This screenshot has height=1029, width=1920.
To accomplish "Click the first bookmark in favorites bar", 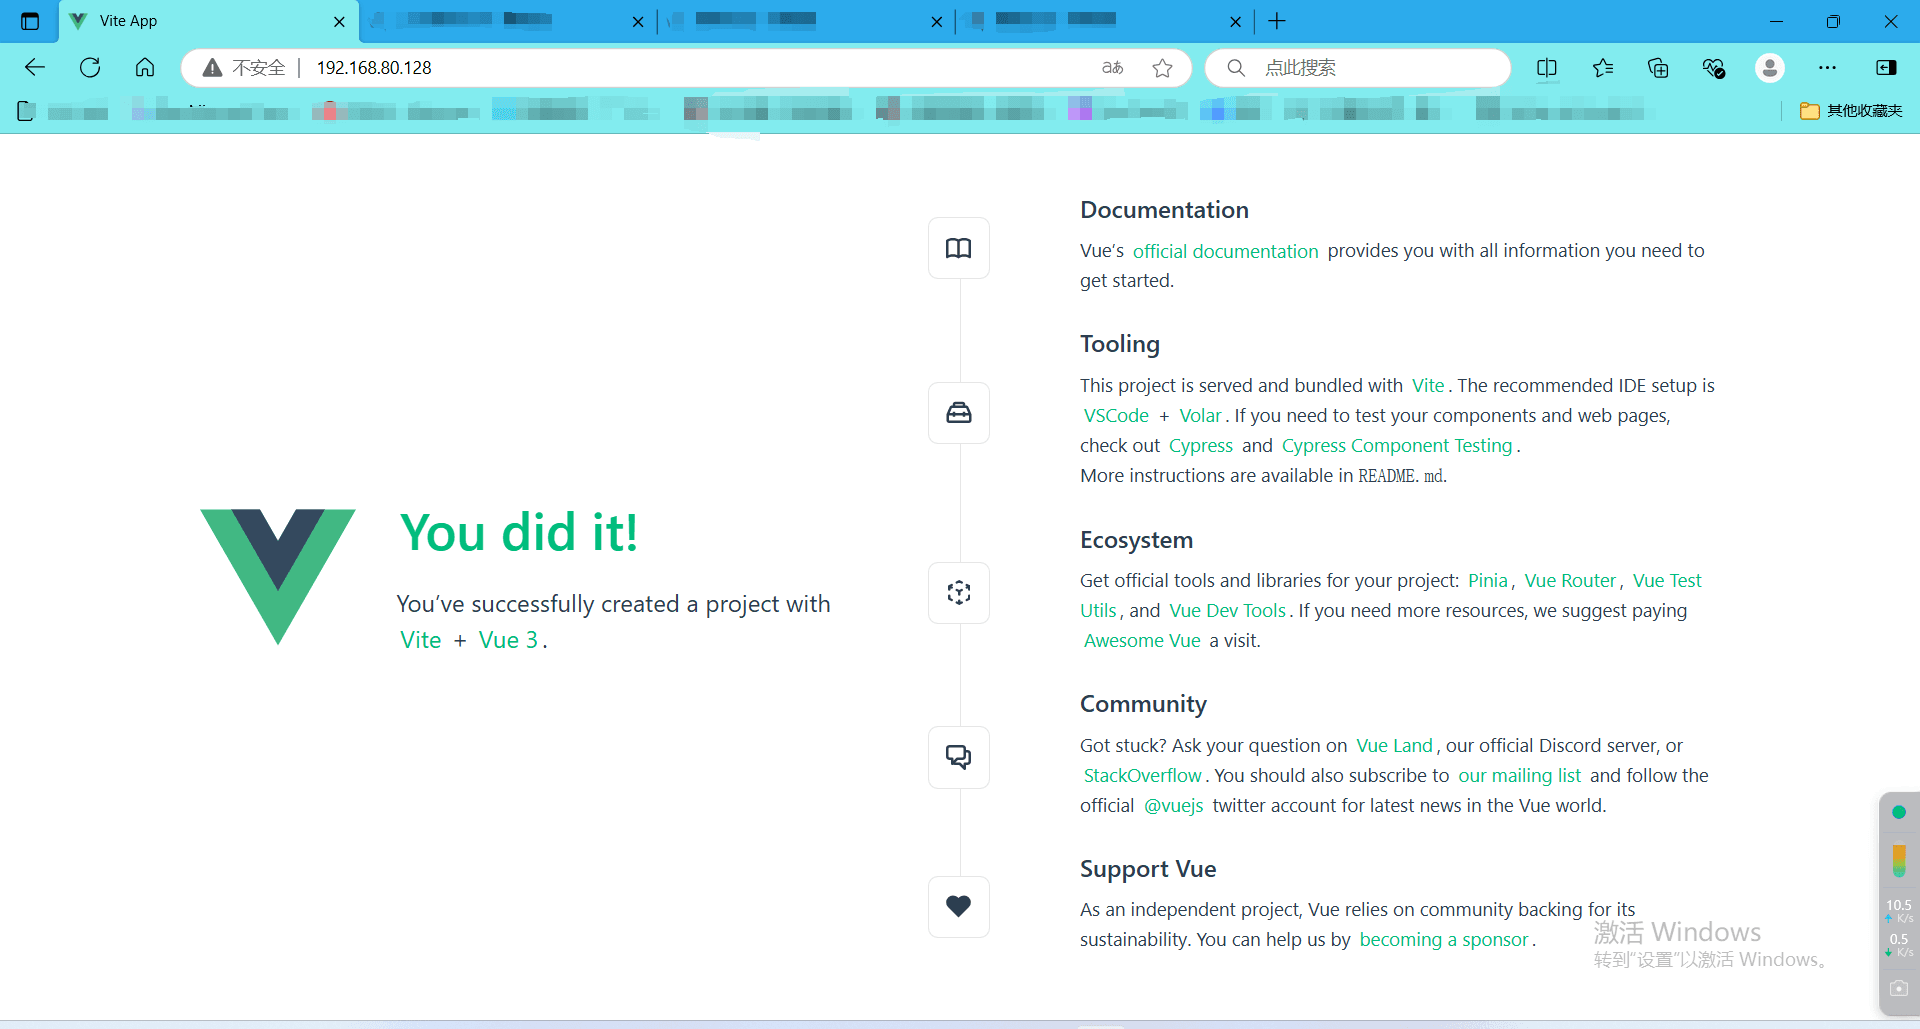I will [x=63, y=111].
